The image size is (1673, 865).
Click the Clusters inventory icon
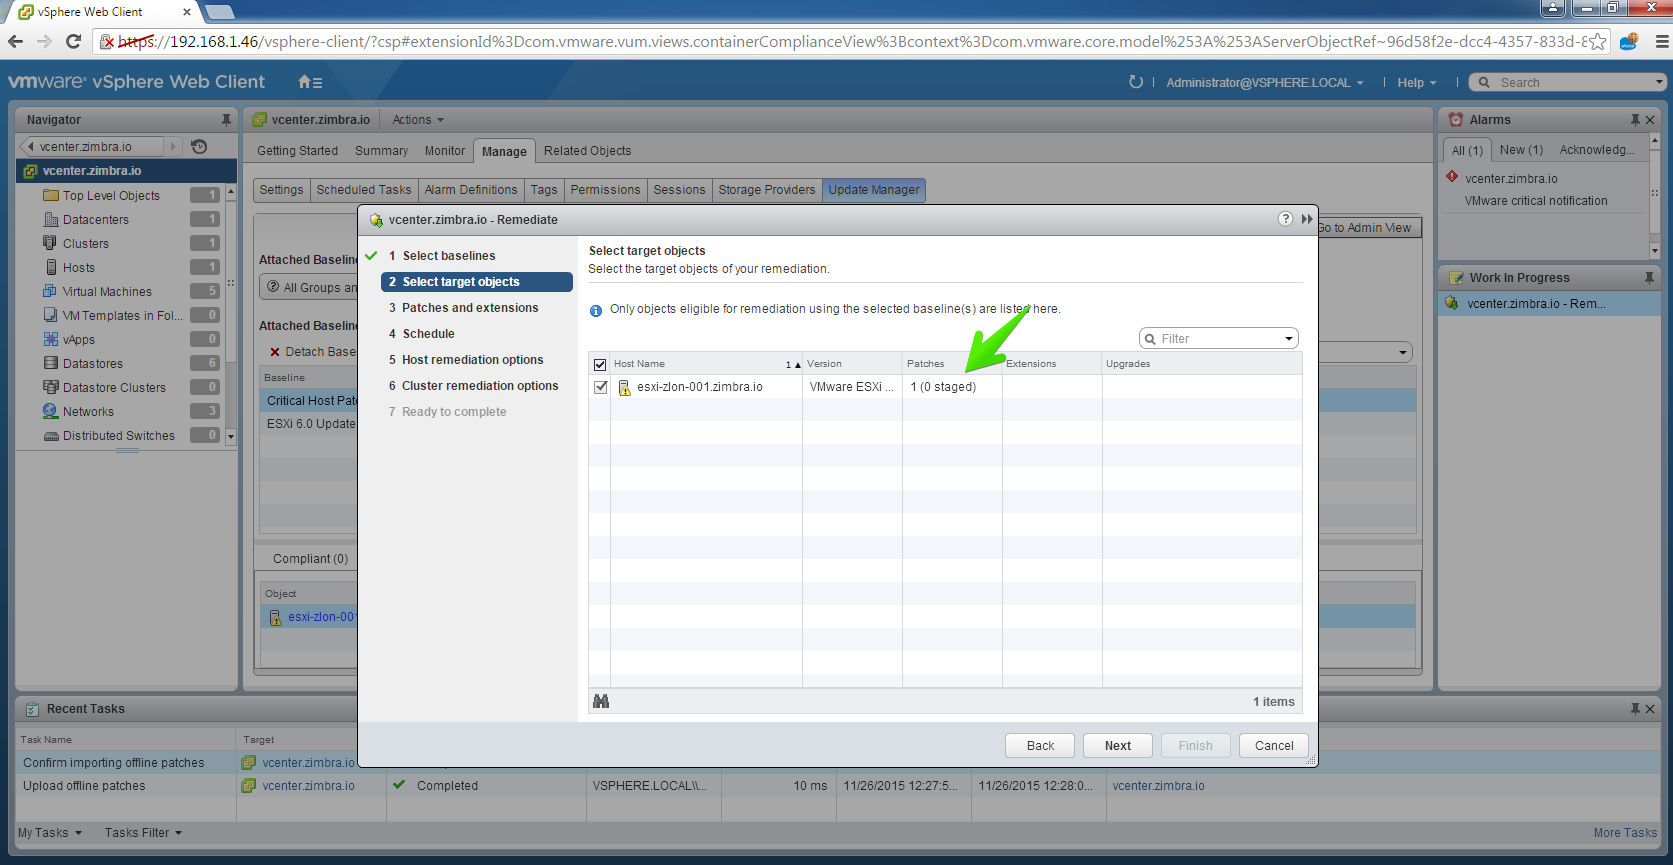tap(50, 243)
